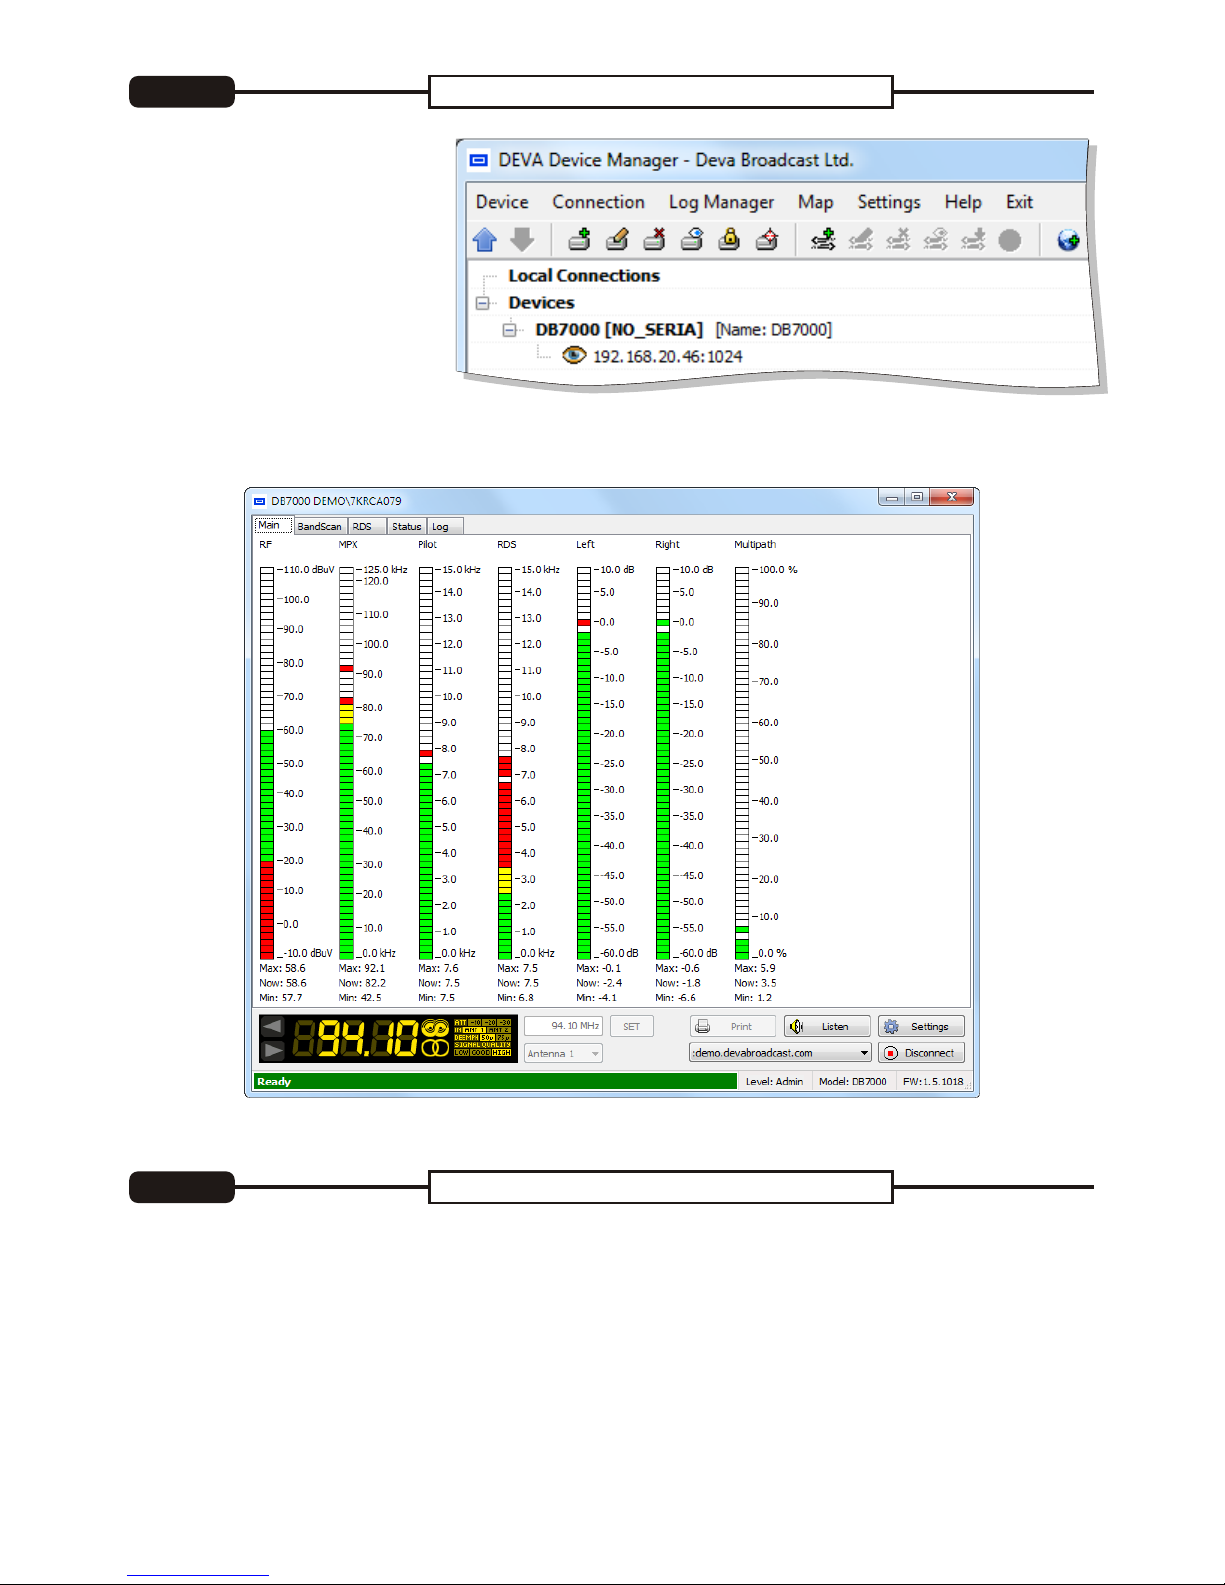Click the delete device icon with red X
This screenshot has width=1225, height=1585.
coord(654,240)
